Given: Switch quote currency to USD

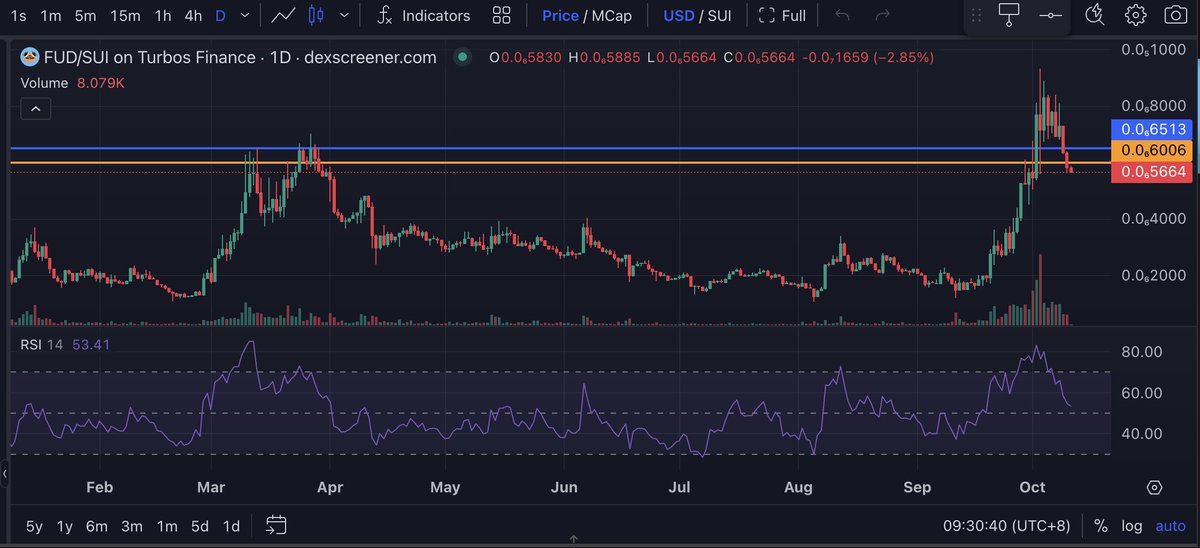Looking at the screenshot, I should pyautogui.click(x=679, y=15).
